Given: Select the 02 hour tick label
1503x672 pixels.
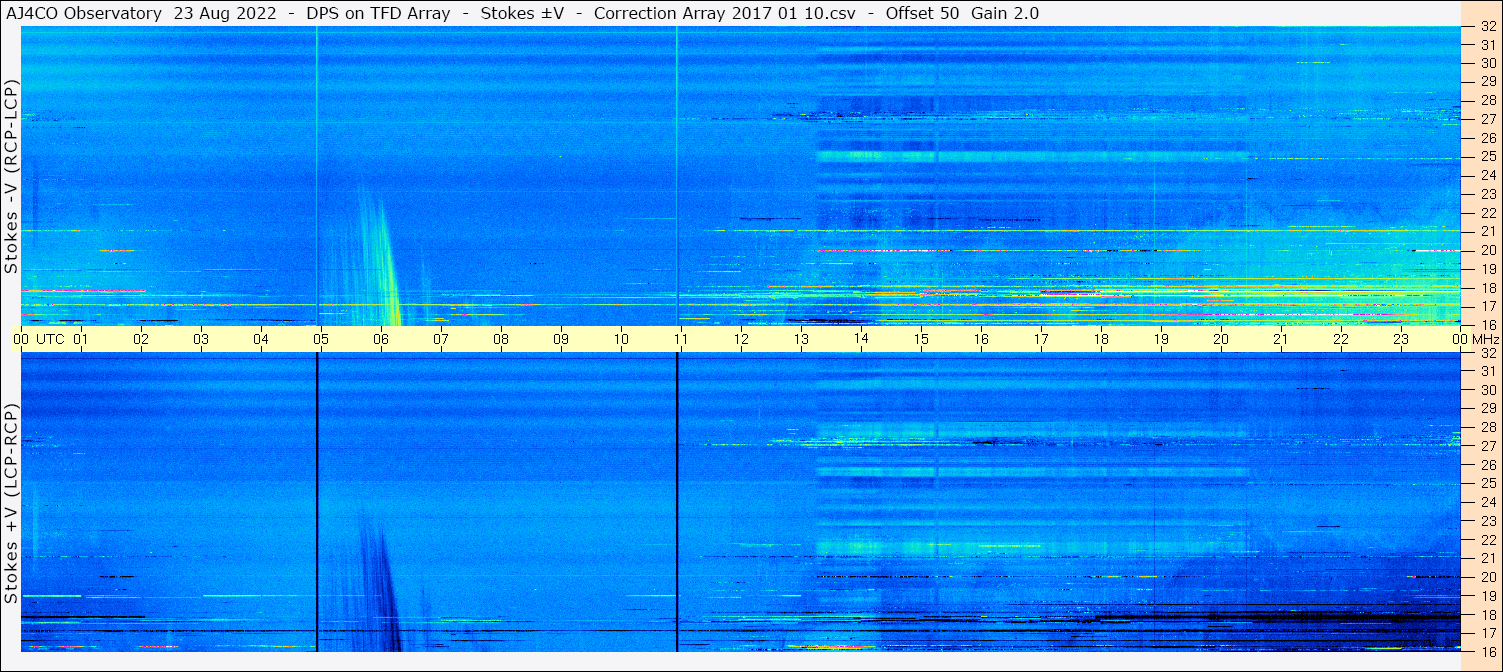Looking at the screenshot, I should point(141,339).
